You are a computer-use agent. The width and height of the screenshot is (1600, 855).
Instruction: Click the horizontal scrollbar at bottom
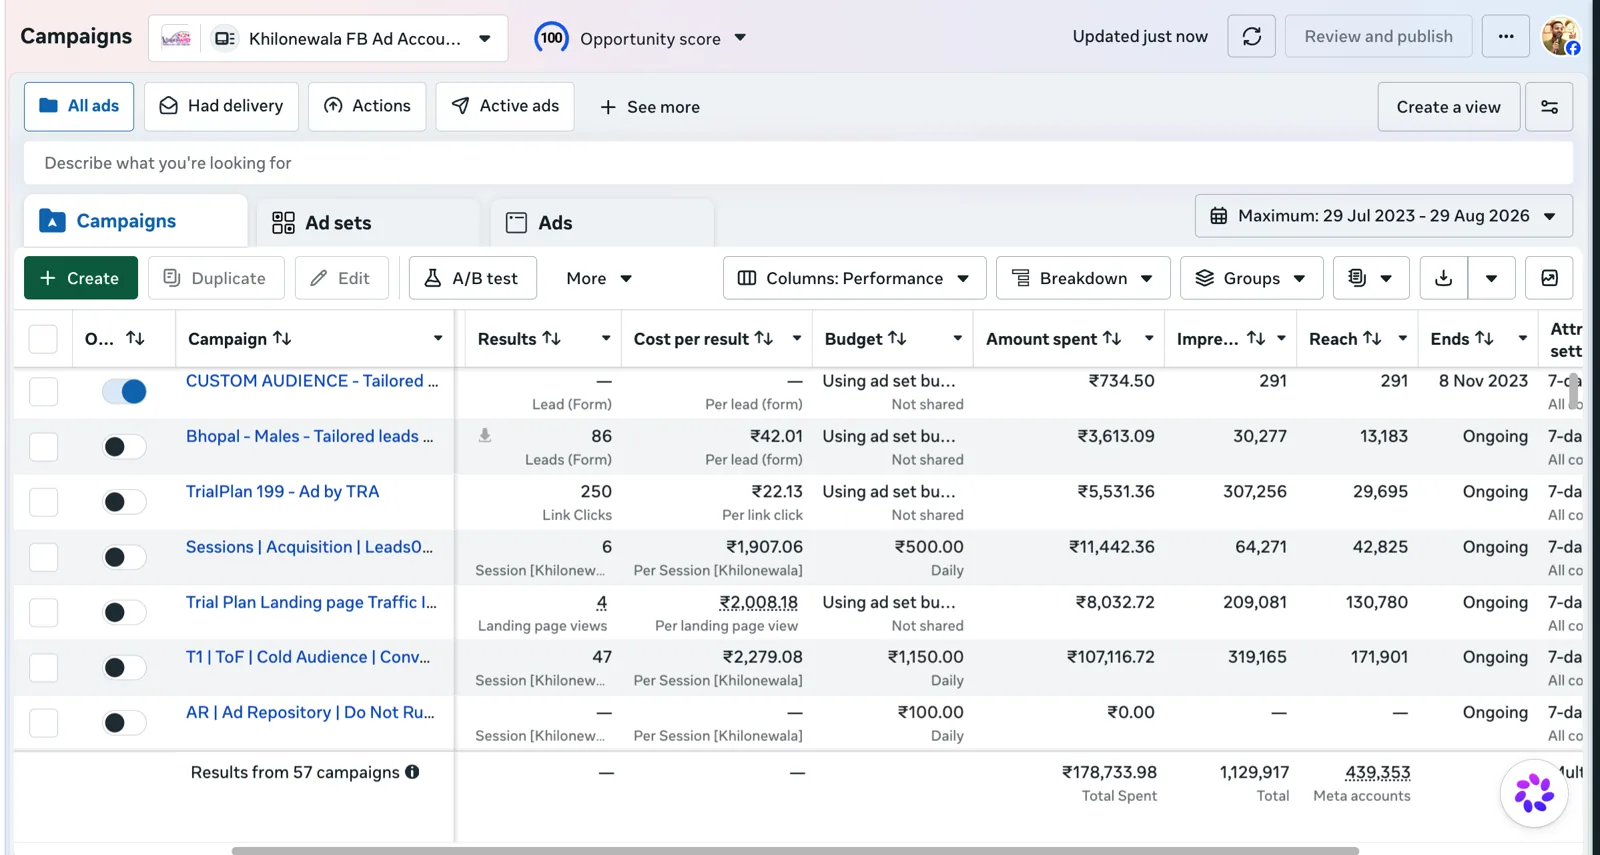(795, 851)
